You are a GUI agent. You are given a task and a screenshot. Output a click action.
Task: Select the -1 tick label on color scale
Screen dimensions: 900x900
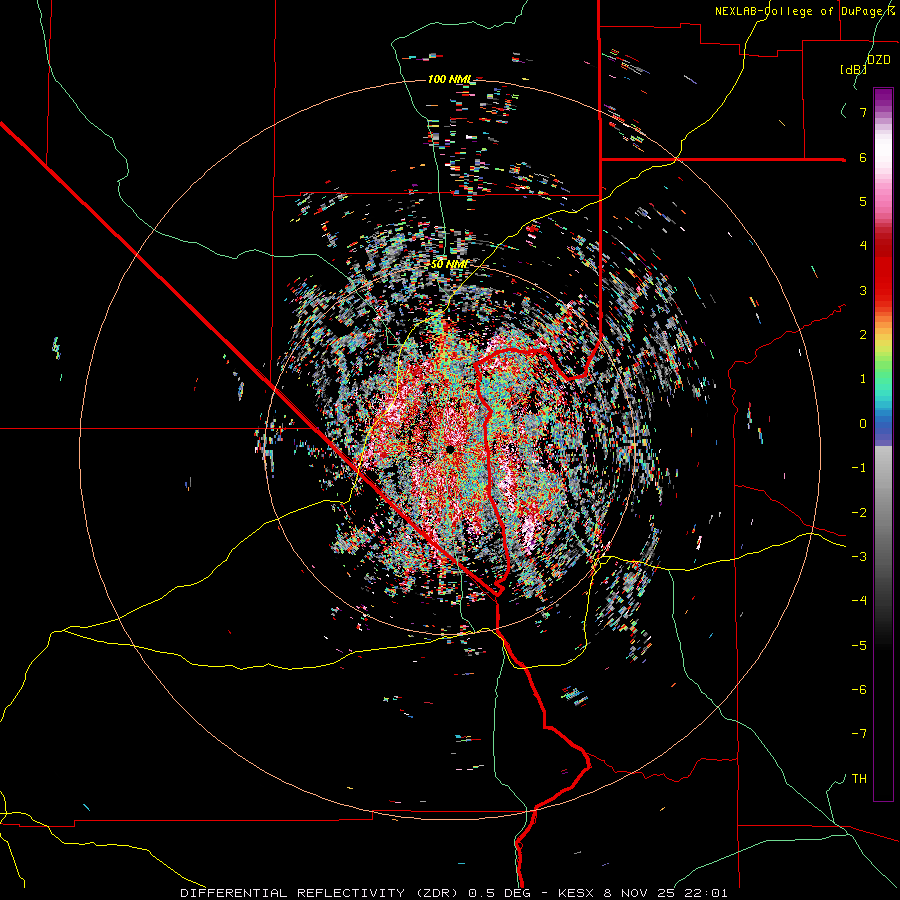[859, 468]
